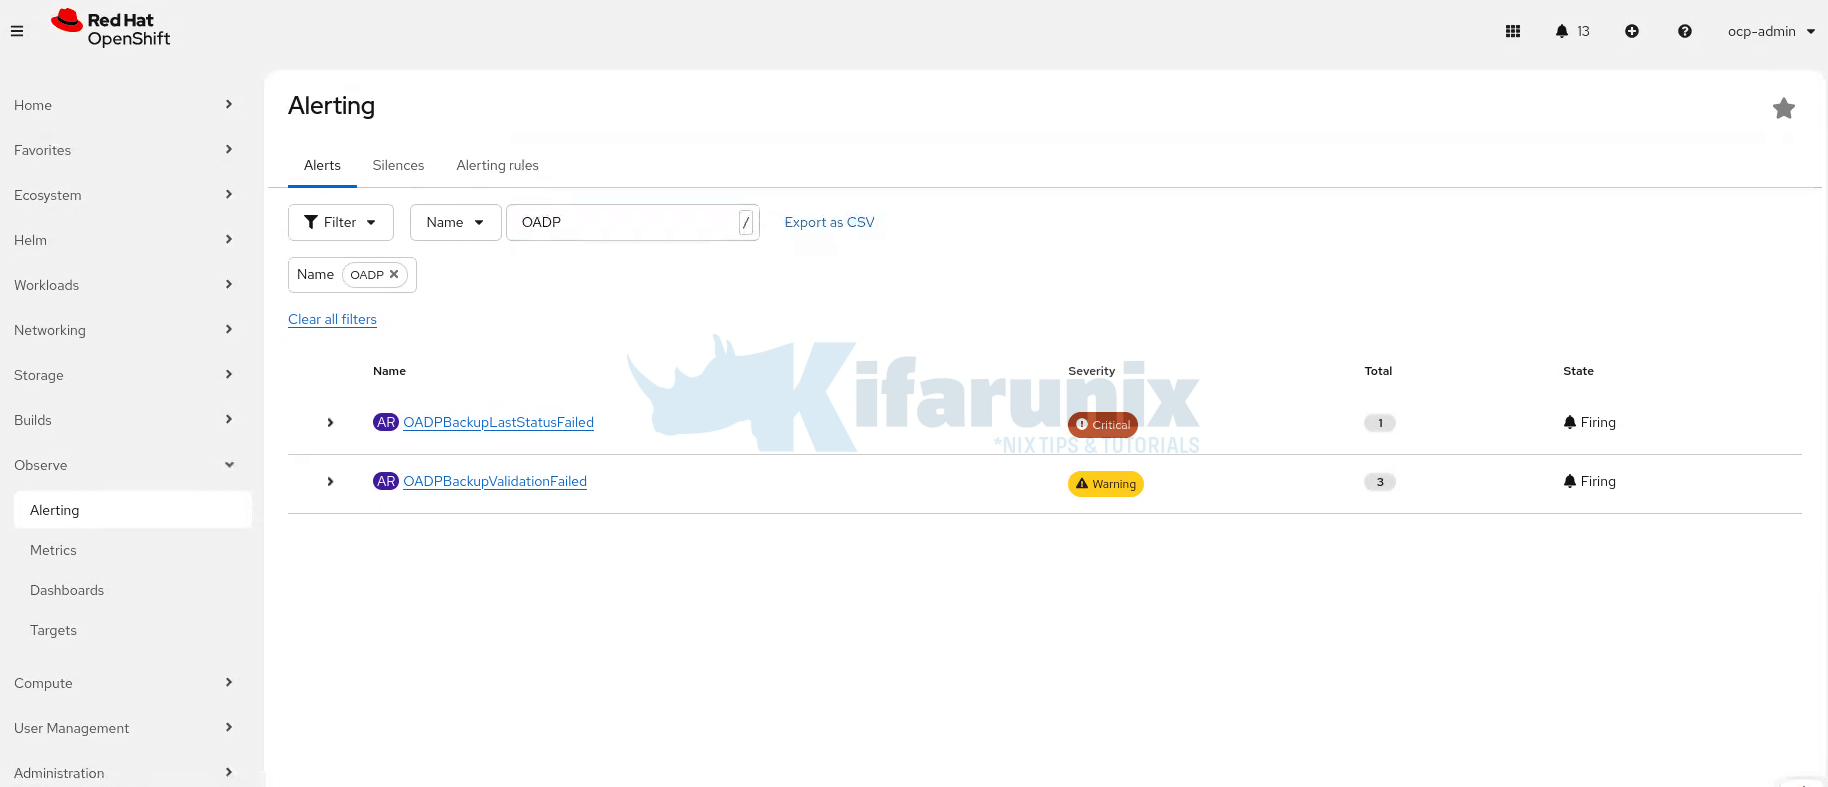Image resolution: width=1828 pixels, height=787 pixels.
Task: Click the Red Hat OpenShift logo
Action: (x=111, y=29)
